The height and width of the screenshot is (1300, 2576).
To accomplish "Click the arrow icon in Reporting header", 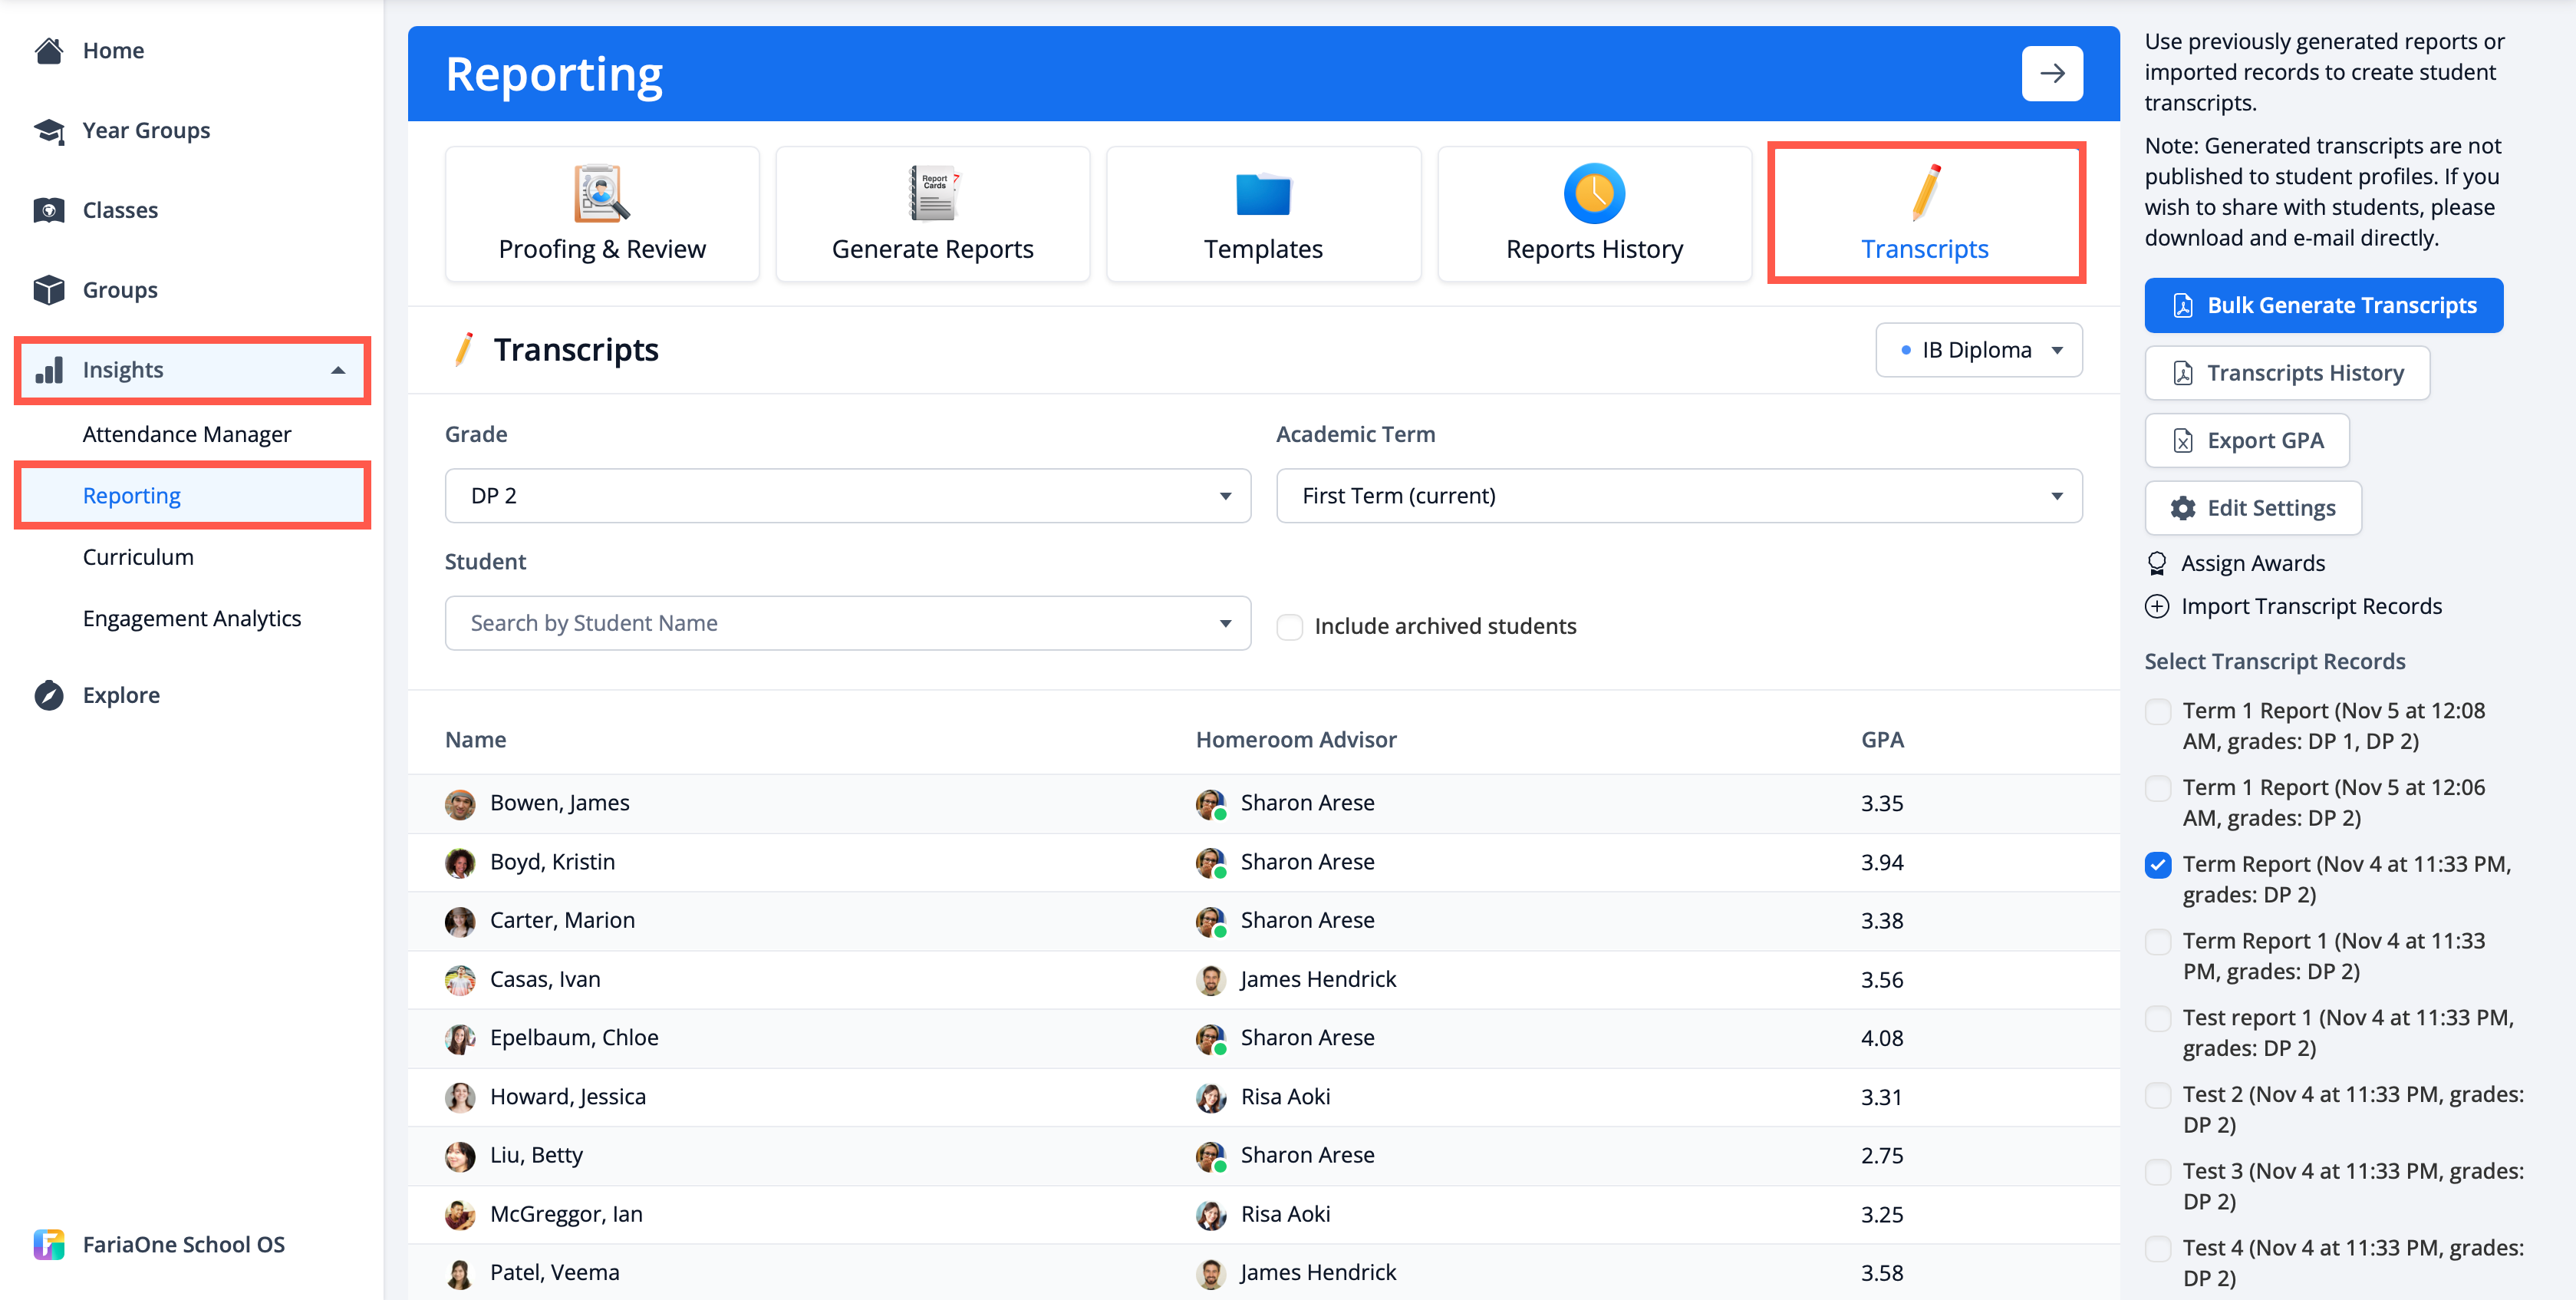I will 2051,74.
